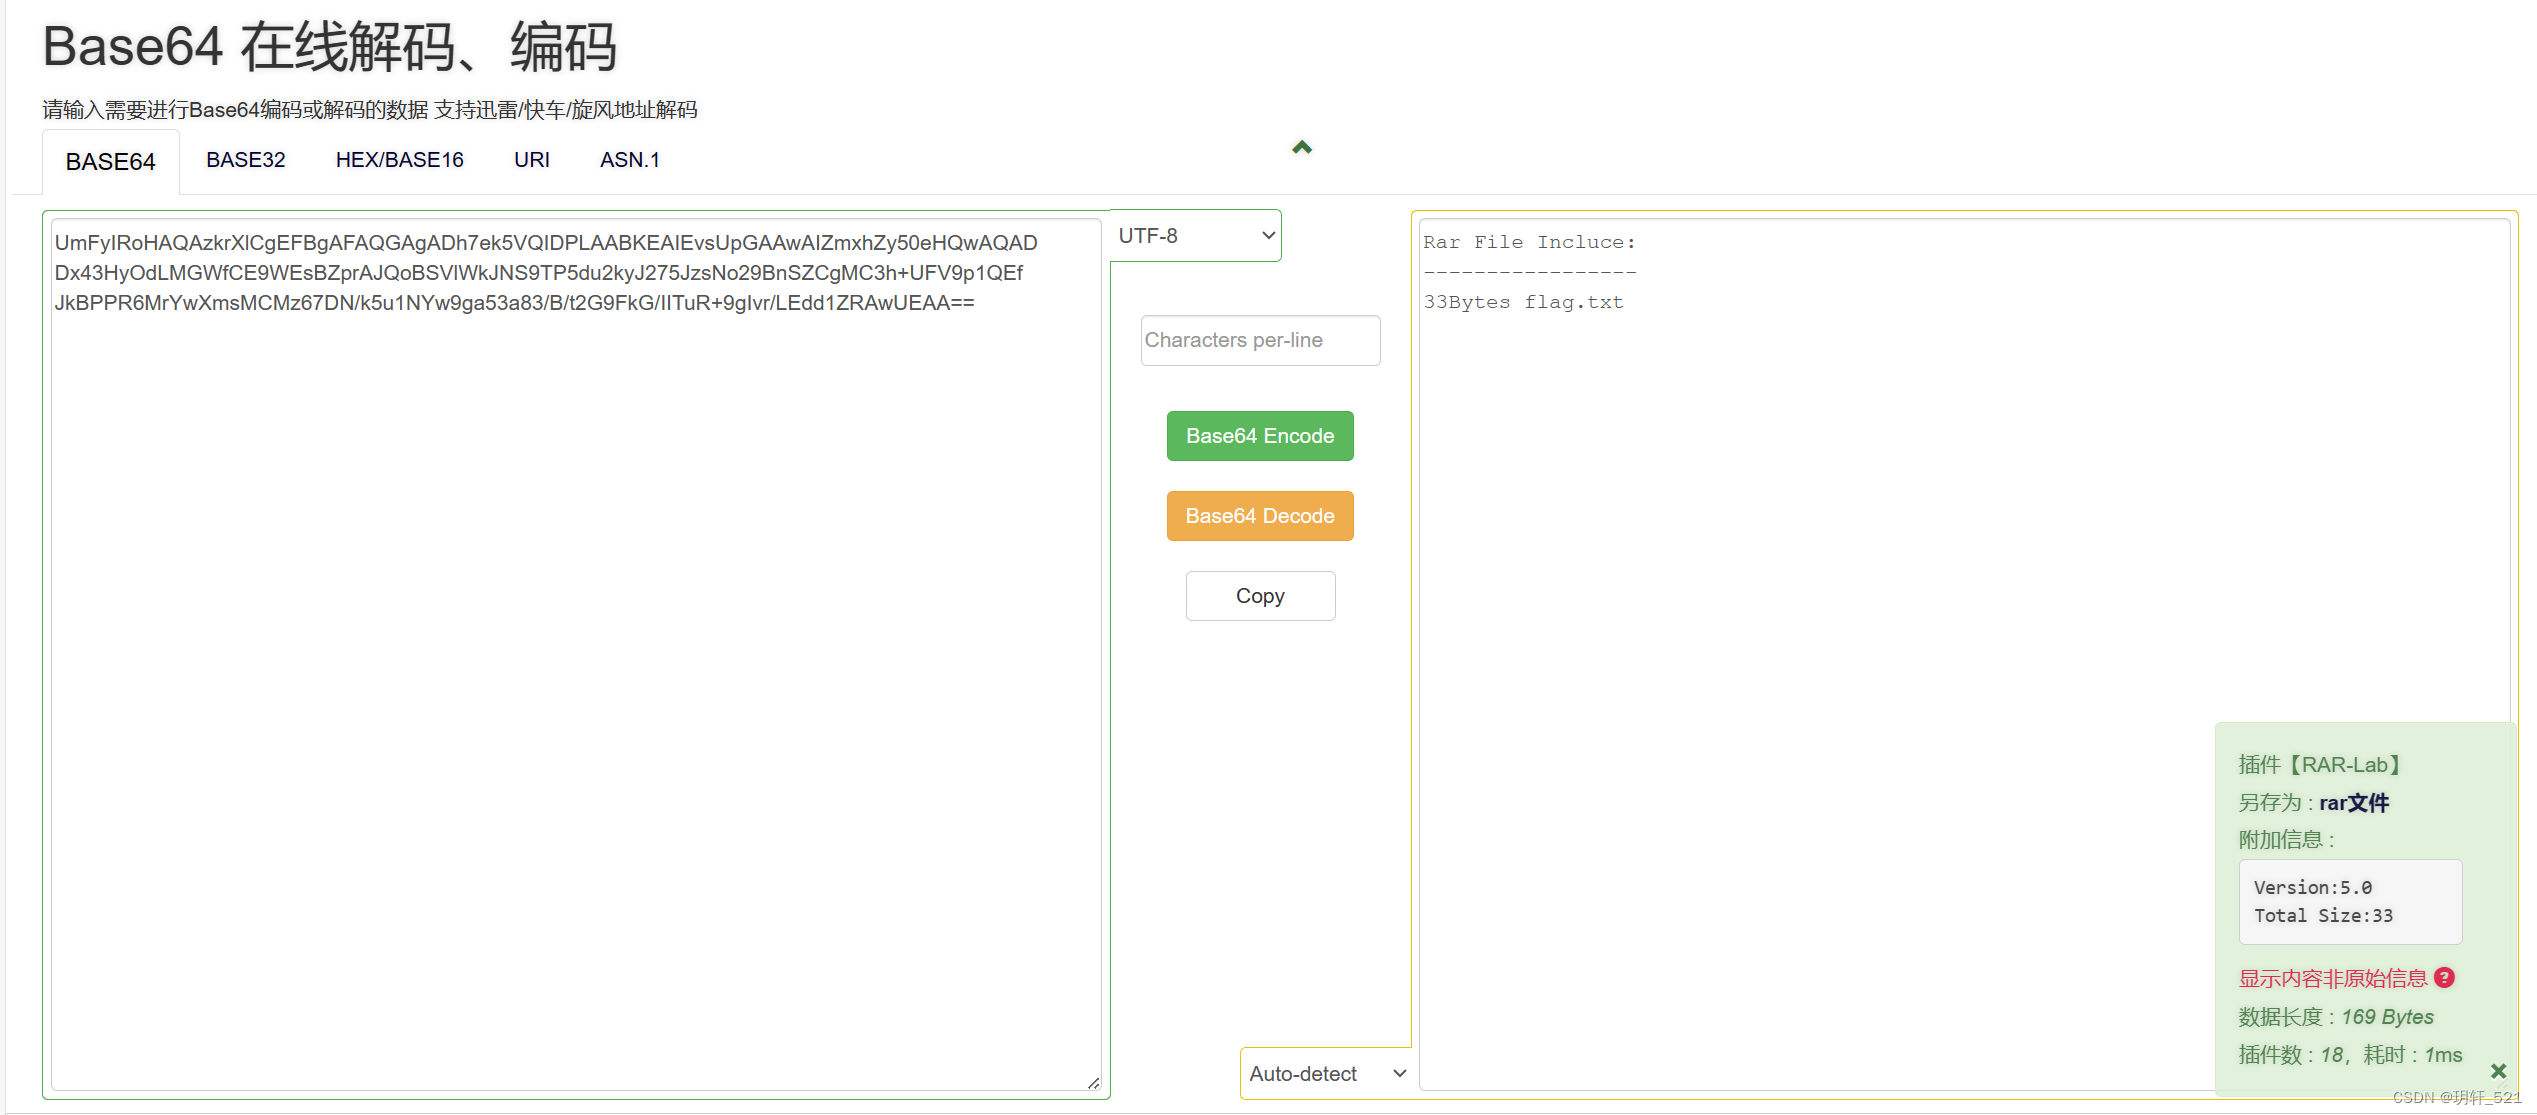Expand the Auto-detect dropdown
The width and height of the screenshot is (2537, 1115).
pos(1326,1073)
